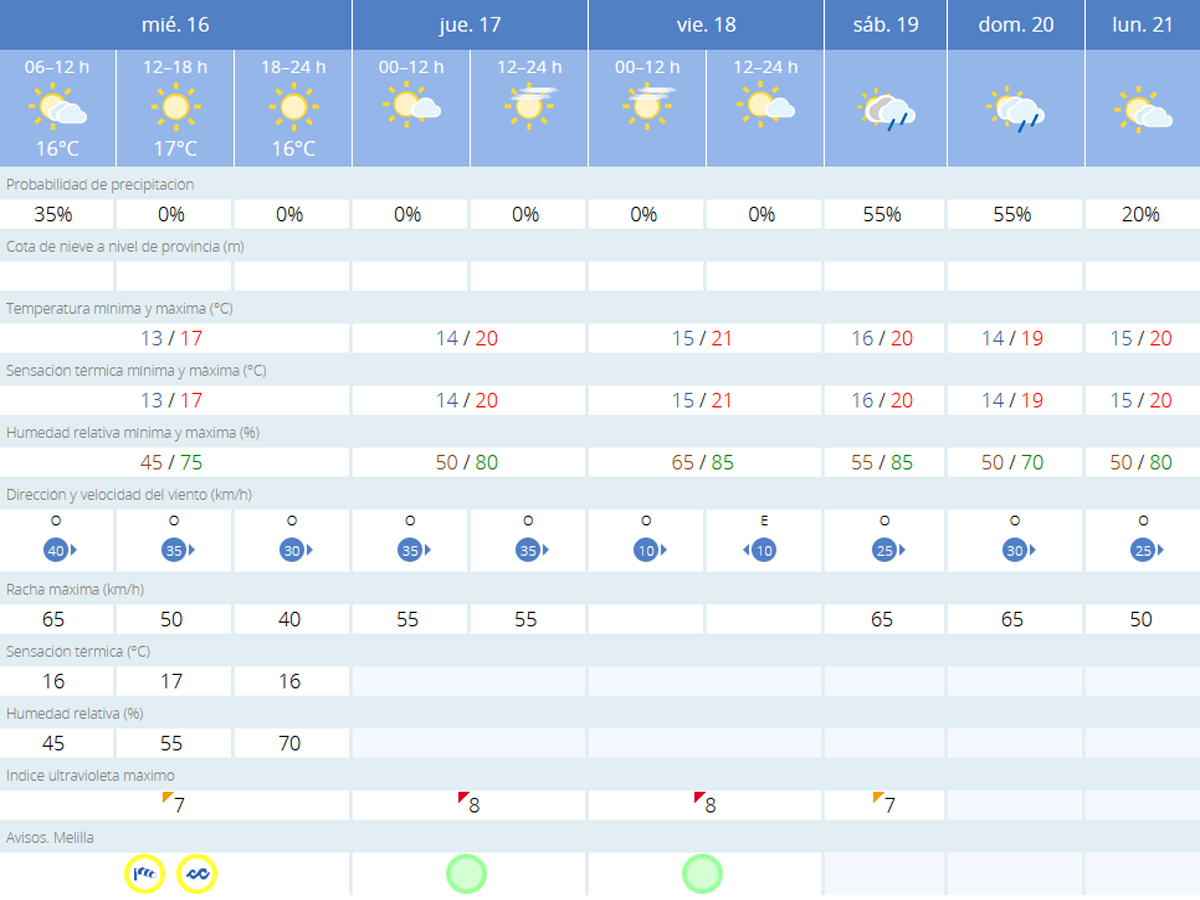The height and width of the screenshot is (900, 1200).
Task: Click the hourly humidity value 45
Action: (53, 743)
